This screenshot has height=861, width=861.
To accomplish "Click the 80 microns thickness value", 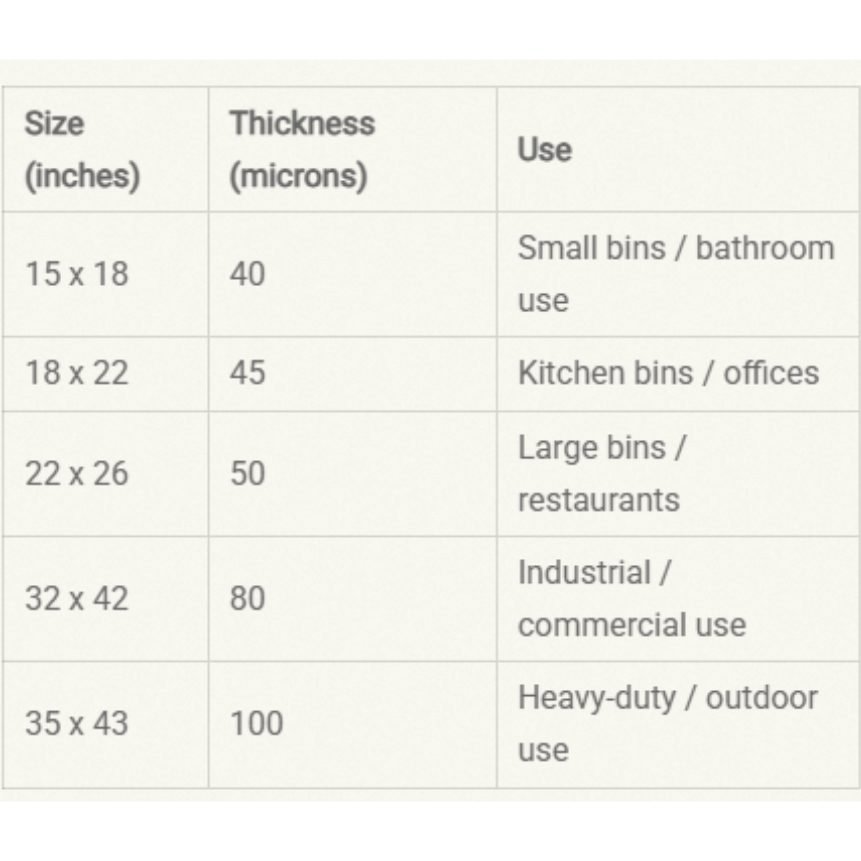I will (x=247, y=598).
